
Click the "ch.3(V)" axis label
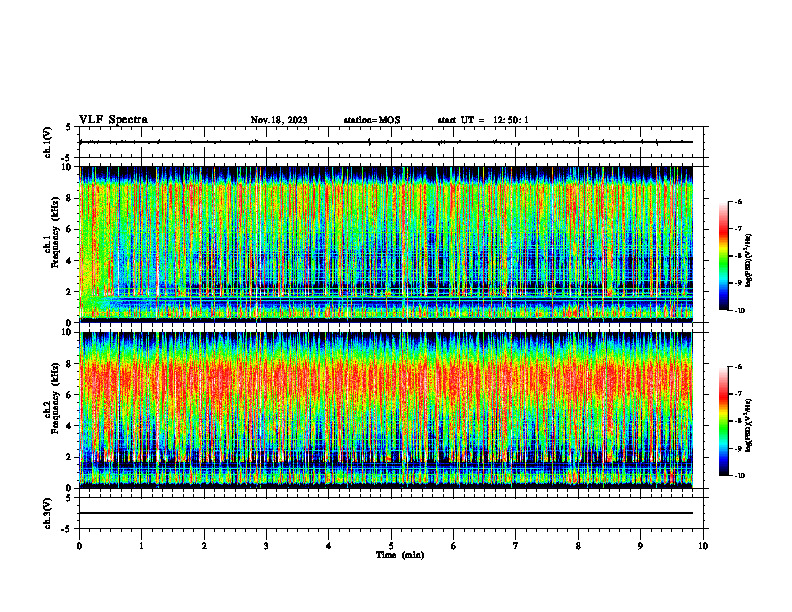[47, 513]
